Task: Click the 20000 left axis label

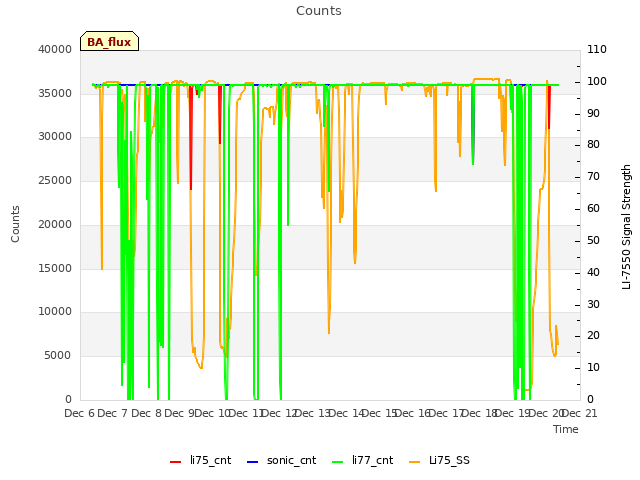Action: point(55,224)
